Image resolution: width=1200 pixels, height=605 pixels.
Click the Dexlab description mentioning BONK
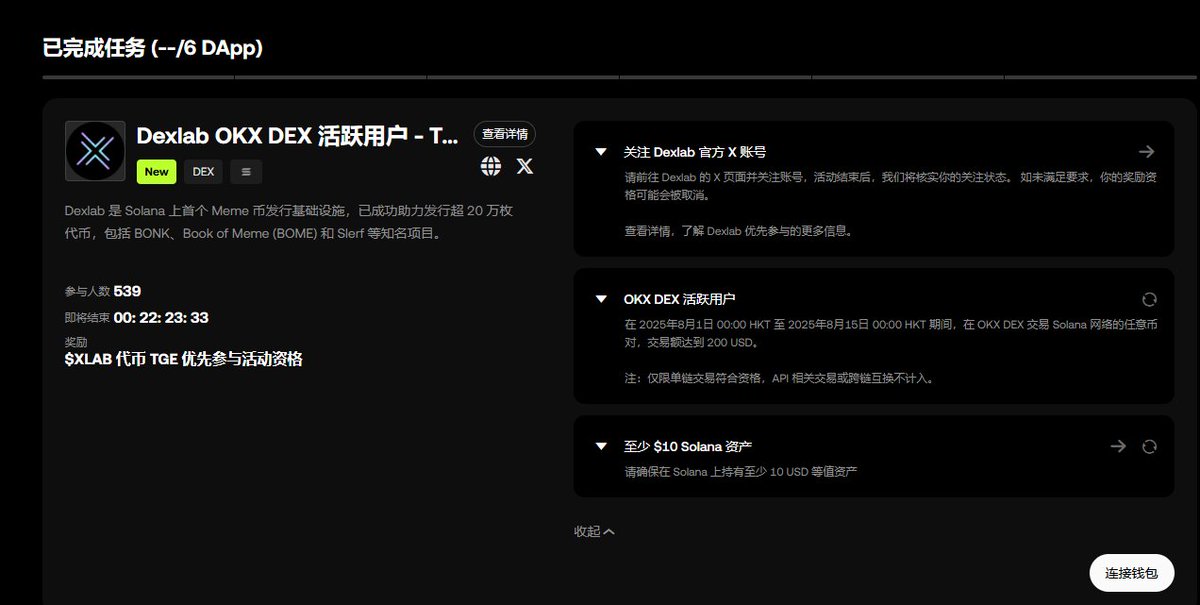tap(289, 222)
